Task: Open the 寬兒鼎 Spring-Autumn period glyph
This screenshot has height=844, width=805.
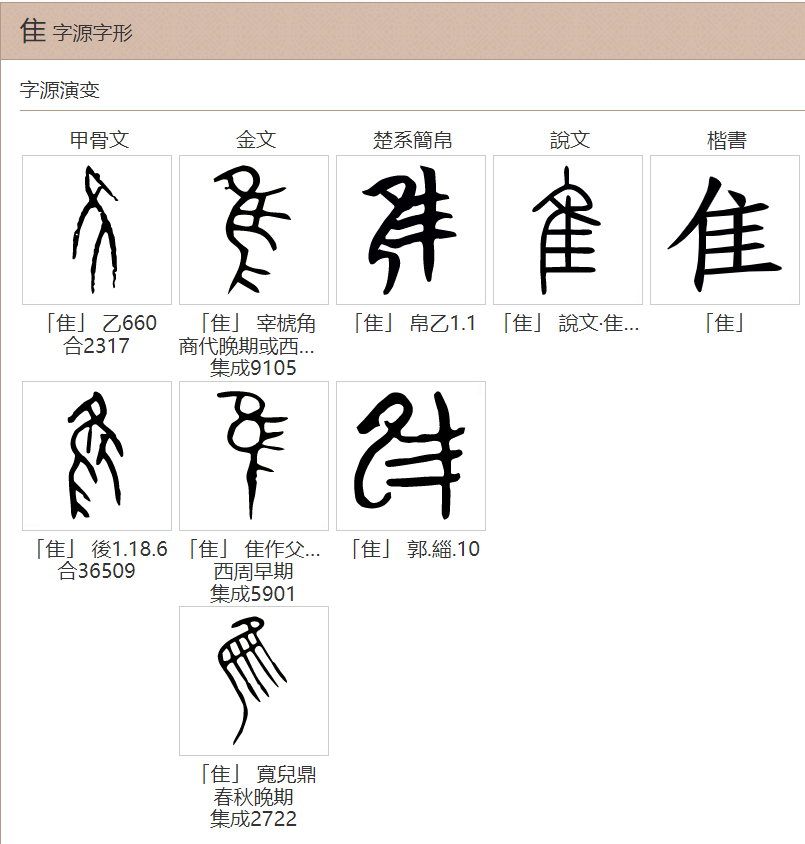Action: (253, 681)
